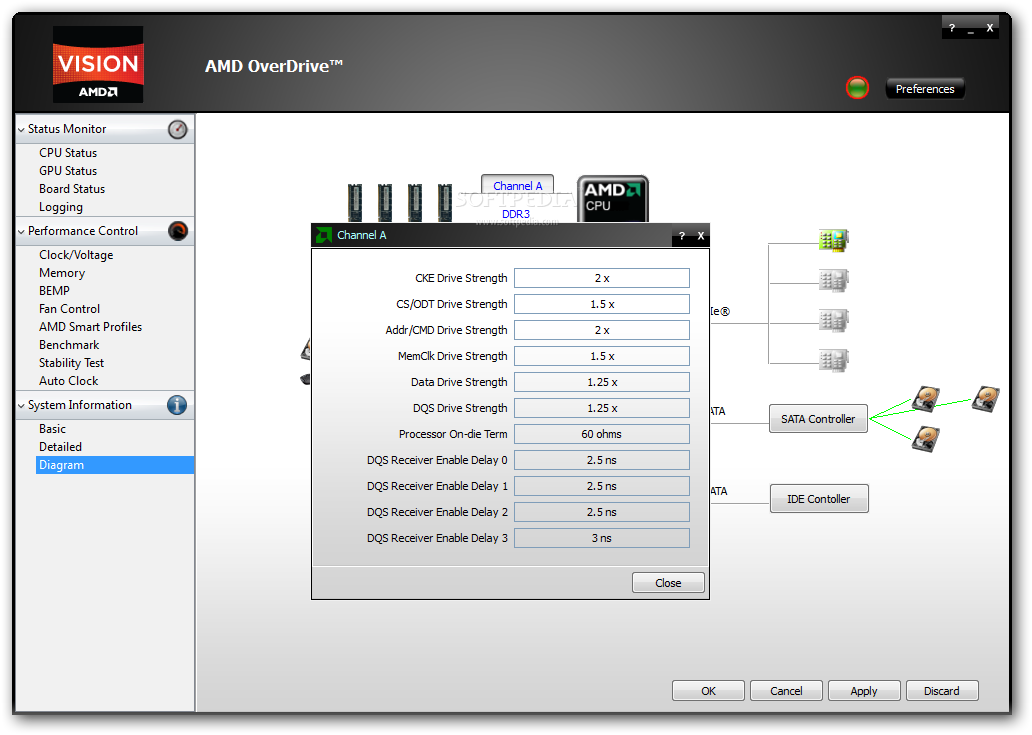Open the Benchmark page
The width and height of the screenshot is (1032, 735).
[x=68, y=345]
